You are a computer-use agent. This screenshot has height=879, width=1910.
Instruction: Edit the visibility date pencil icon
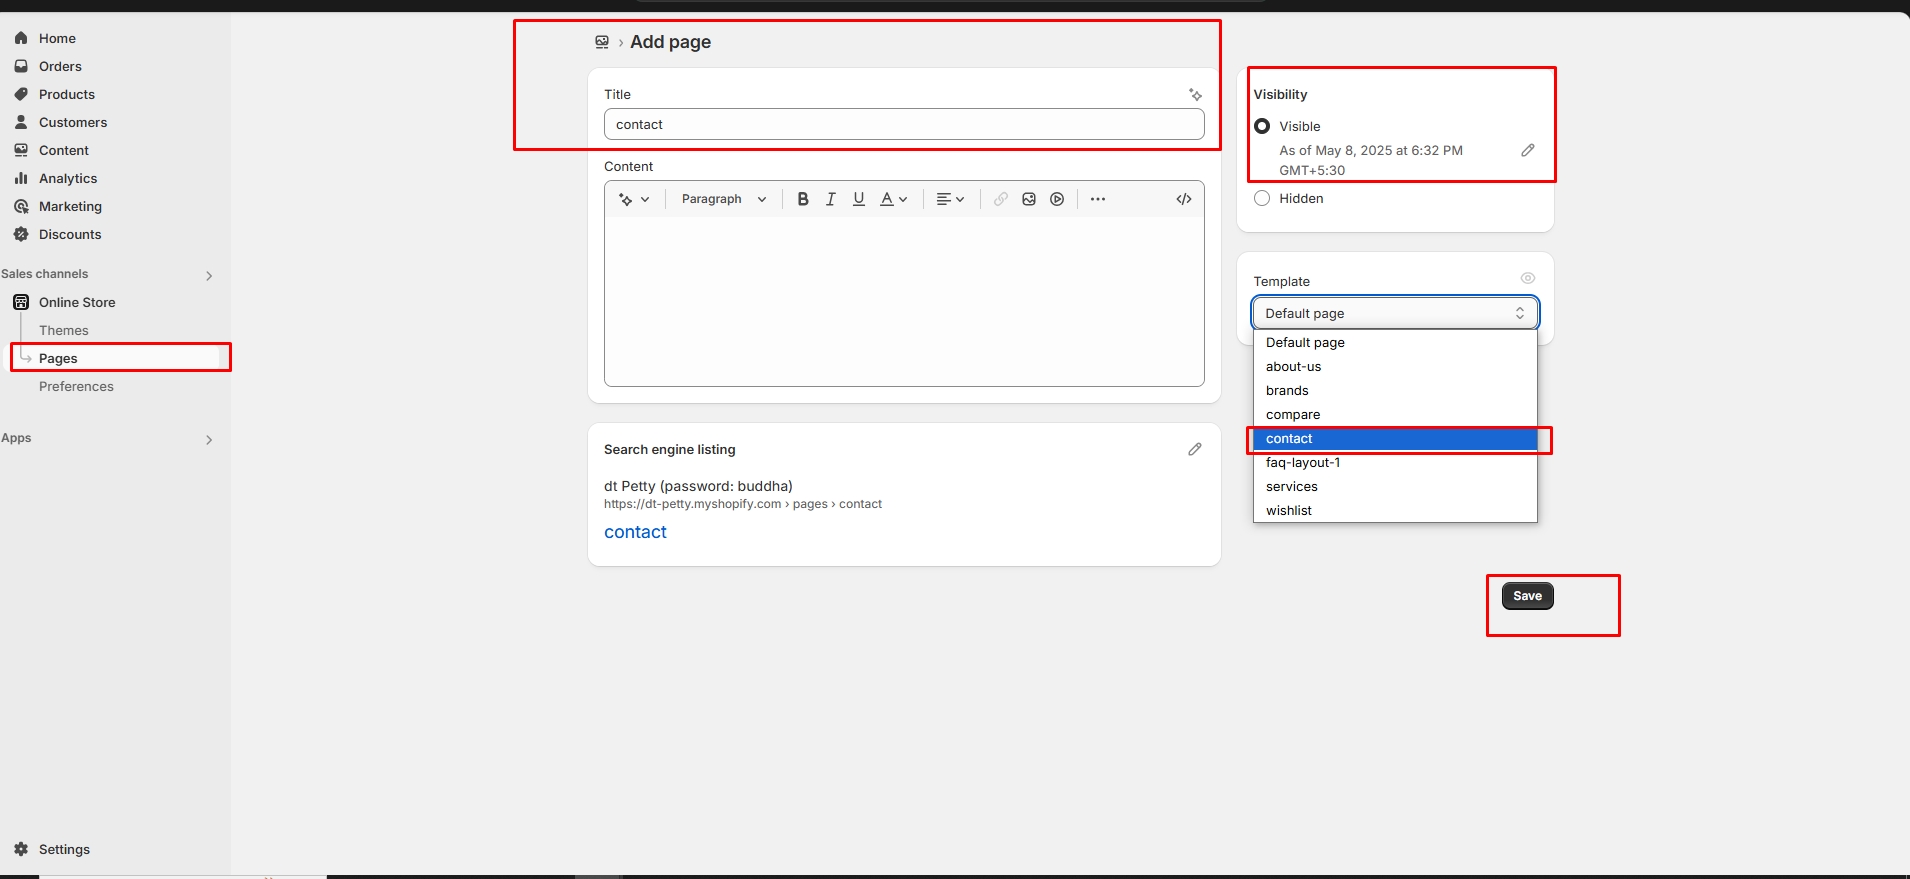[x=1527, y=150]
